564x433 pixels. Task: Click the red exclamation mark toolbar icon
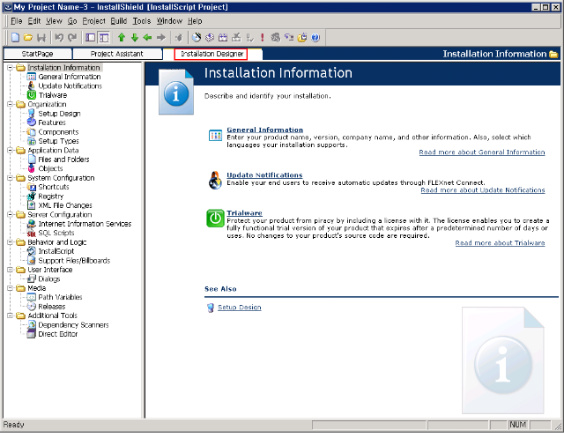(262, 37)
